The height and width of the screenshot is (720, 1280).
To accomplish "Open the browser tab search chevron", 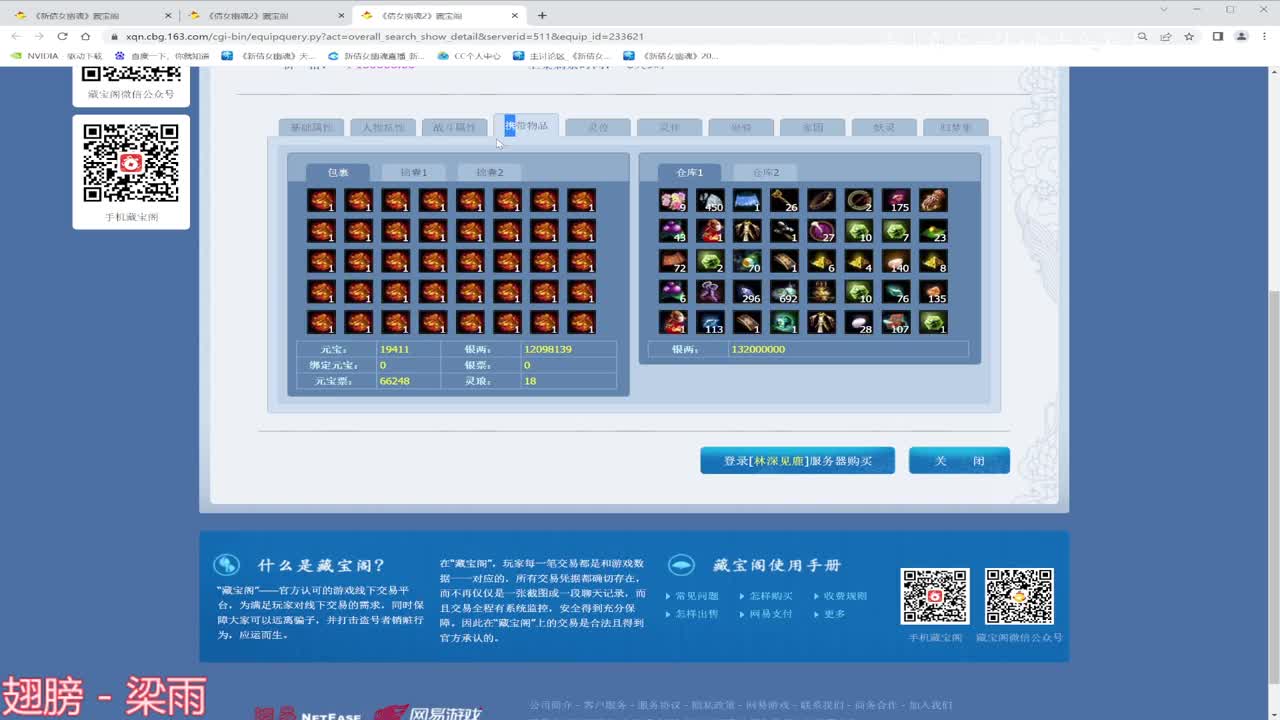I will (x=1164, y=8).
